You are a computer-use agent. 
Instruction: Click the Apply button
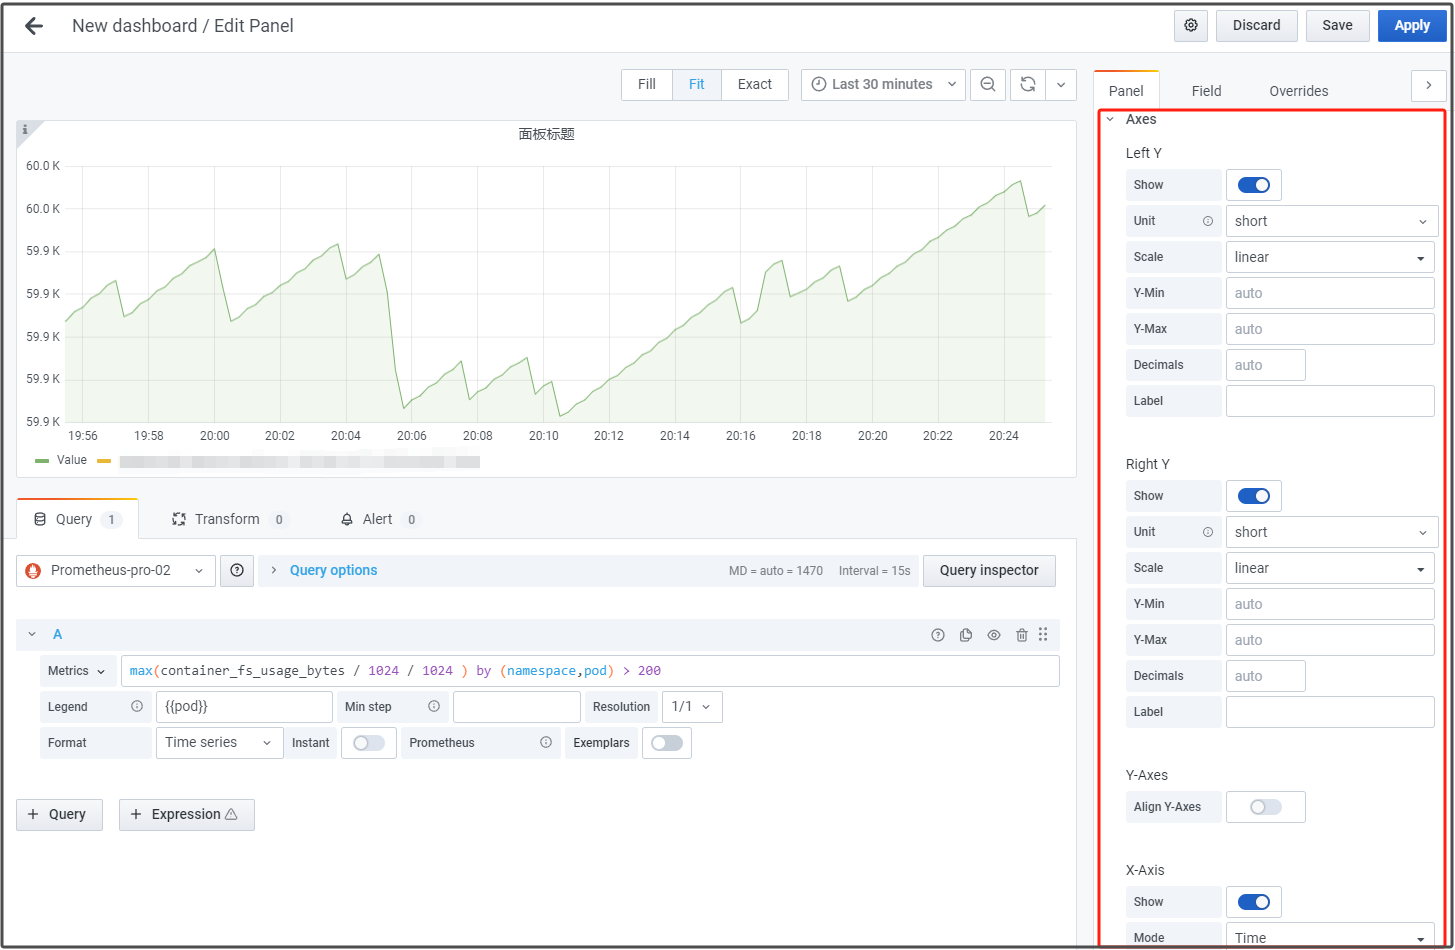pos(1411,26)
